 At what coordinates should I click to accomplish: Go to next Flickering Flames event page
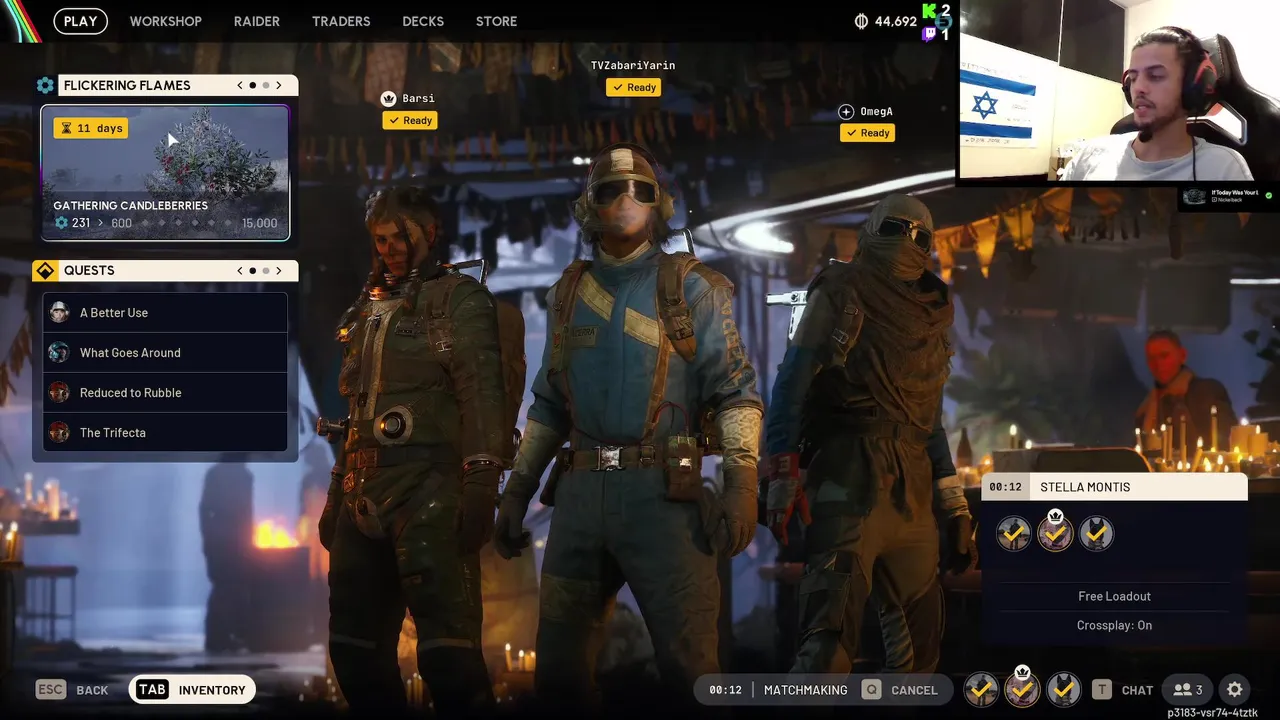pos(279,85)
